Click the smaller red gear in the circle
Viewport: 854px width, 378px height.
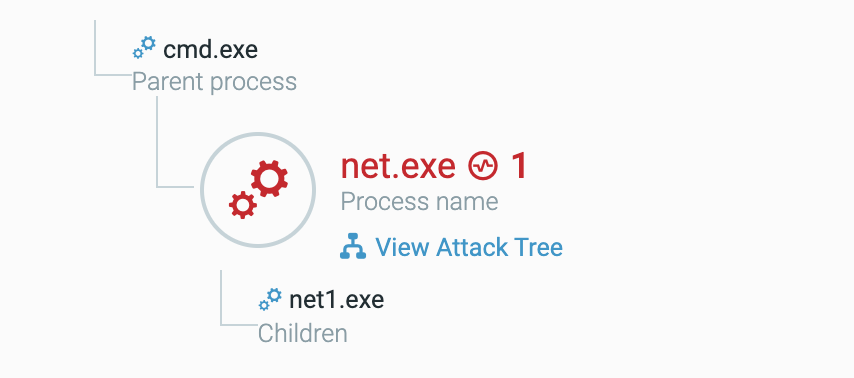(242, 205)
